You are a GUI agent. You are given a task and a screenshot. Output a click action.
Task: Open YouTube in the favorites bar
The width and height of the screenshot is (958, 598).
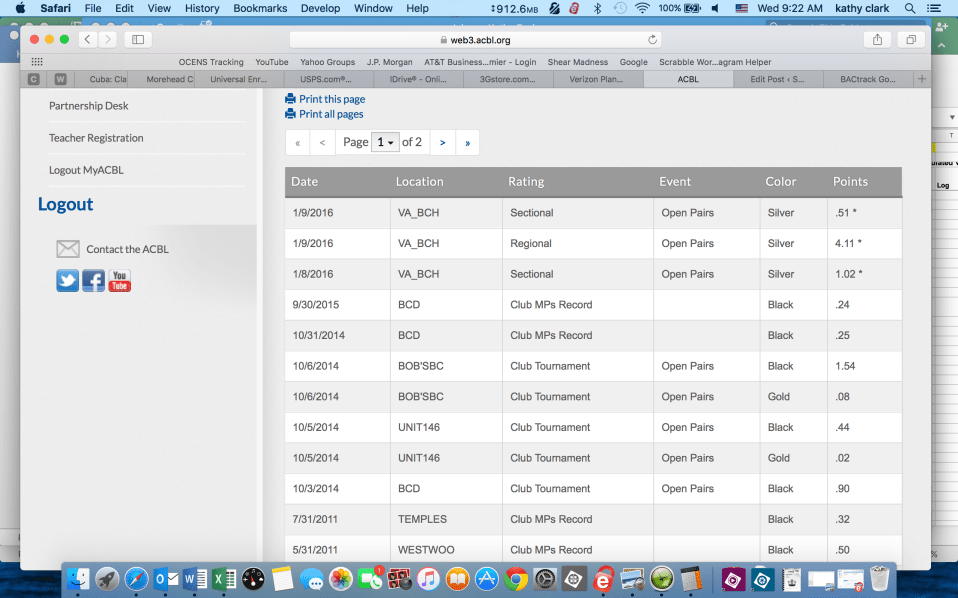pyautogui.click(x=271, y=62)
